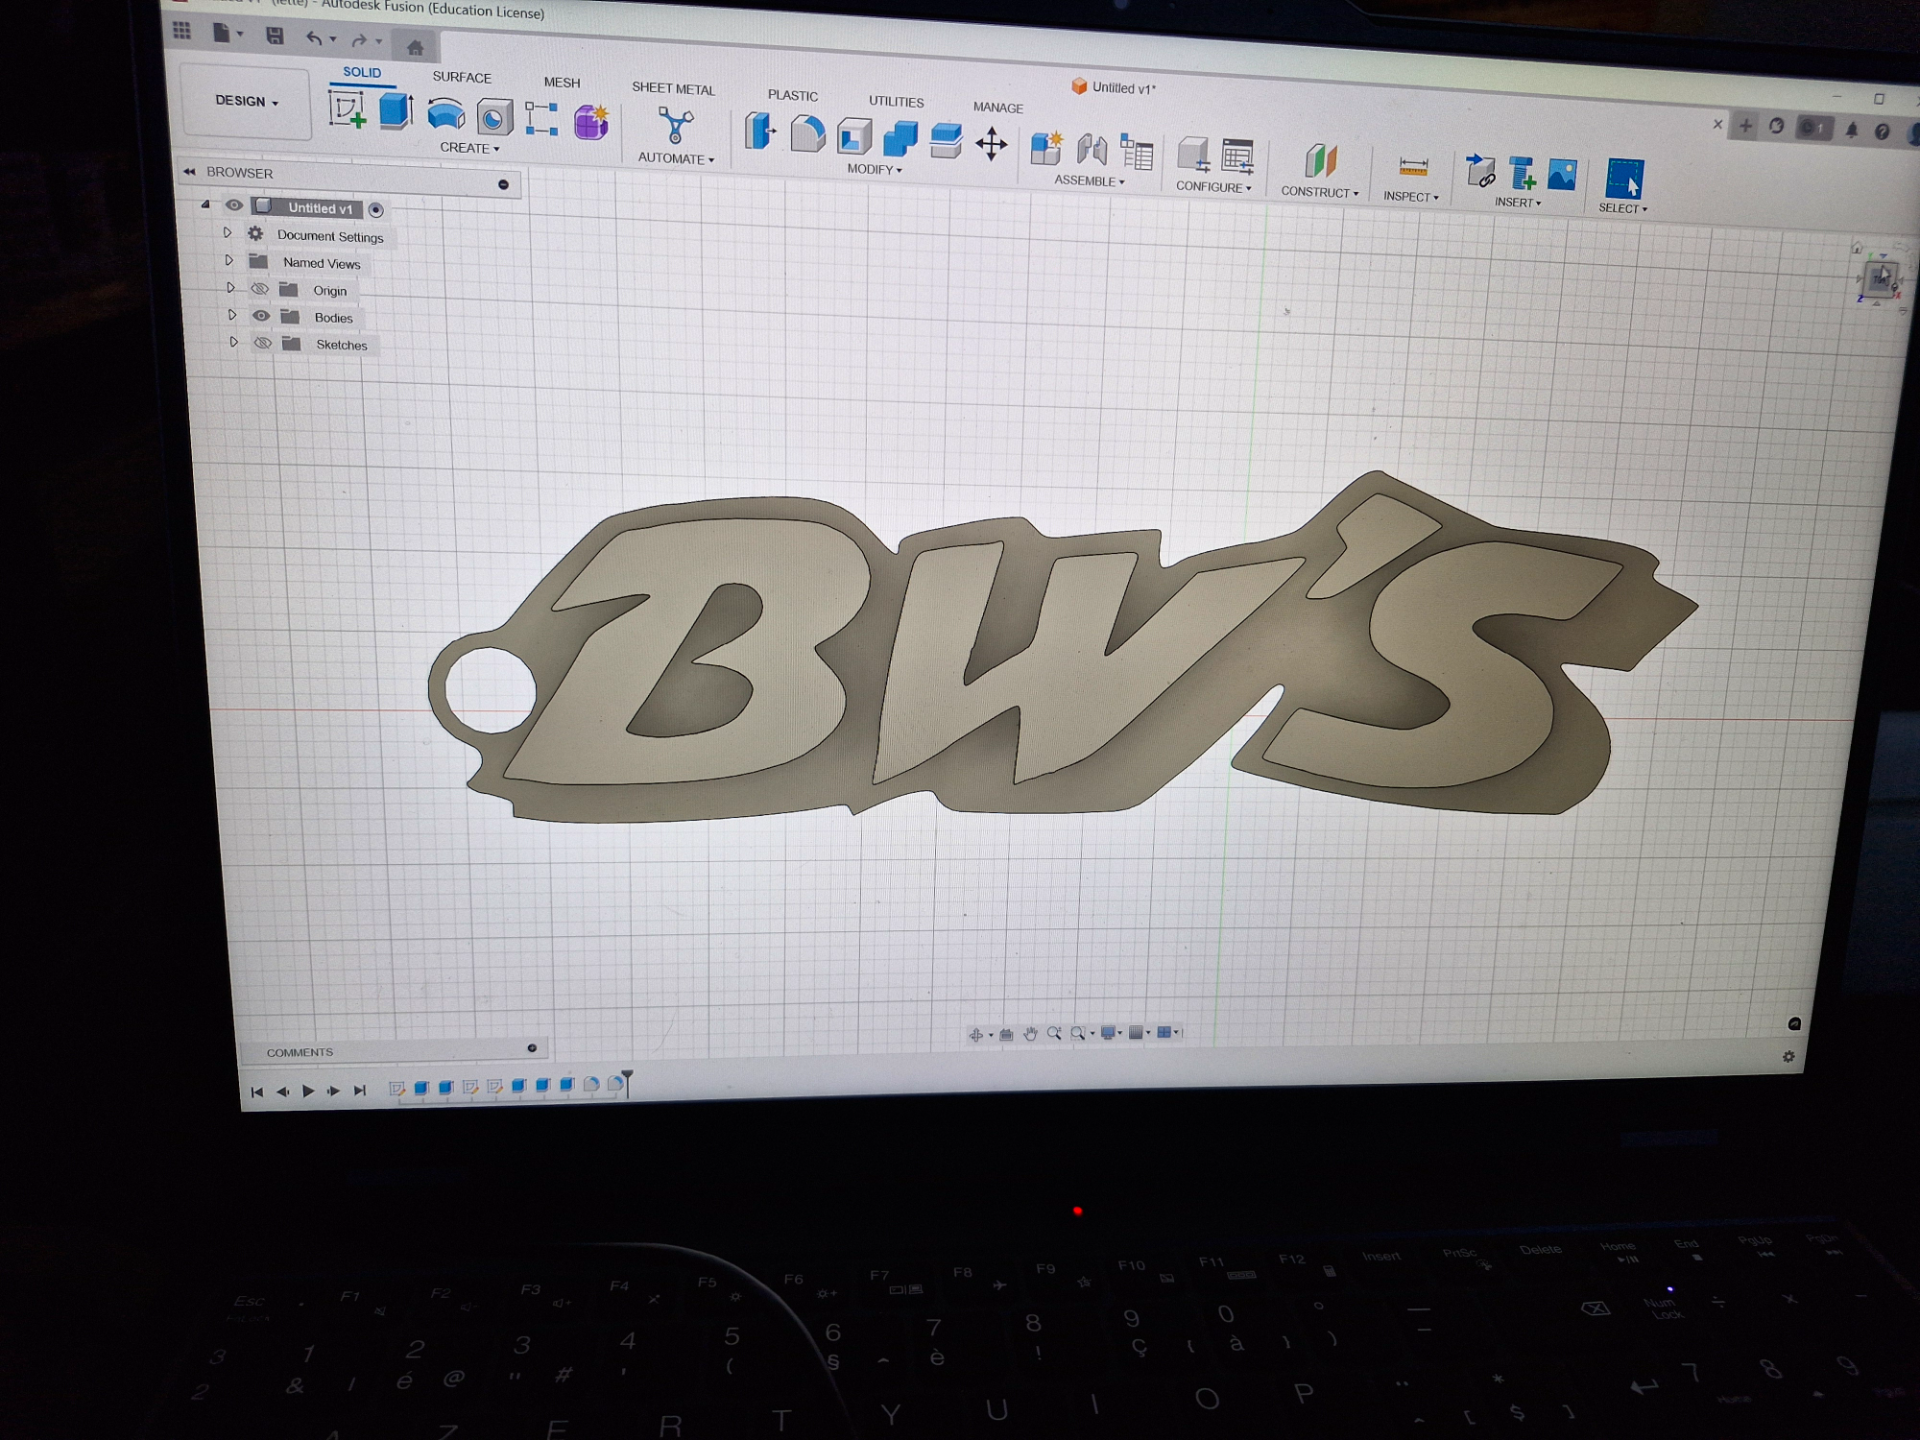Click the Untitled v1* document tab
Image resolution: width=1920 pixels, height=1440 pixels.
(1113, 88)
